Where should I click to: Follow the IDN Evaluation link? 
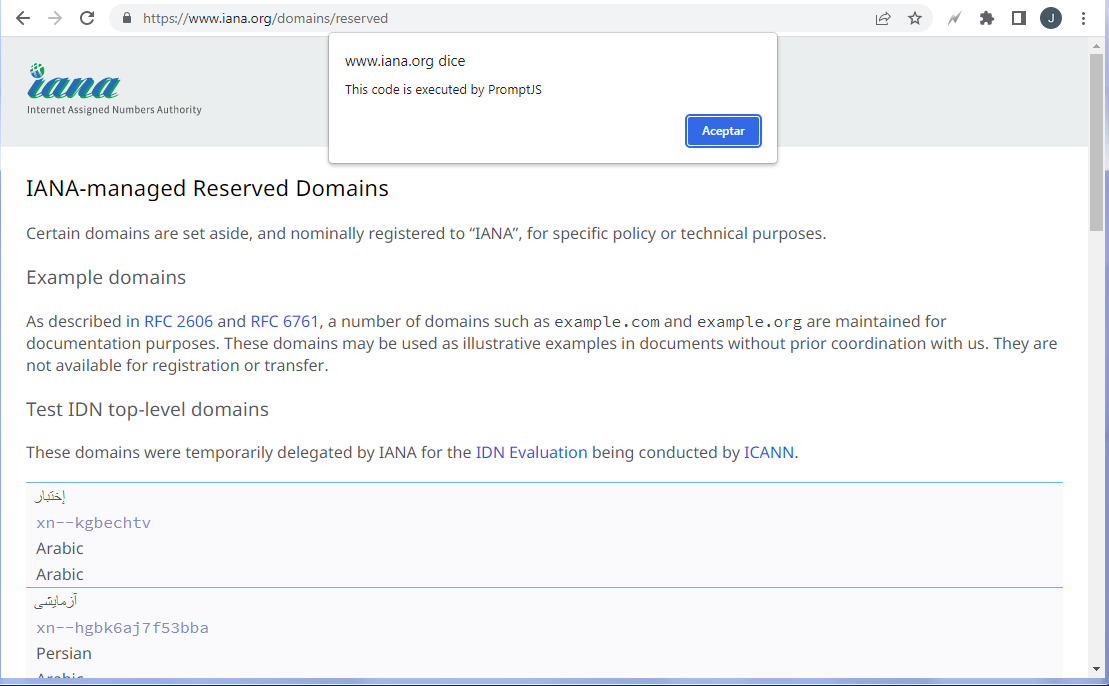[531, 452]
